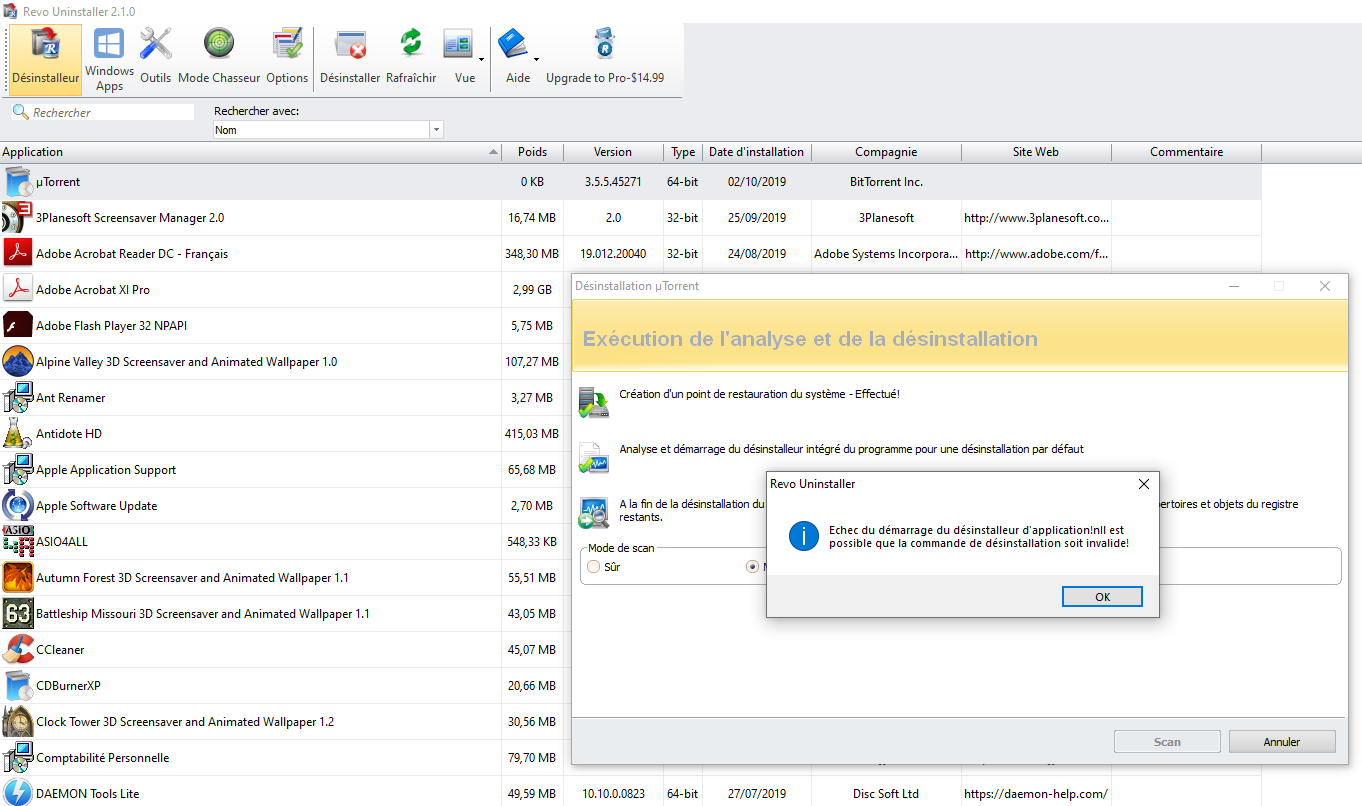Sort by the Poids column header
This screenshot has width=1362, height=806.
(532, 152)
